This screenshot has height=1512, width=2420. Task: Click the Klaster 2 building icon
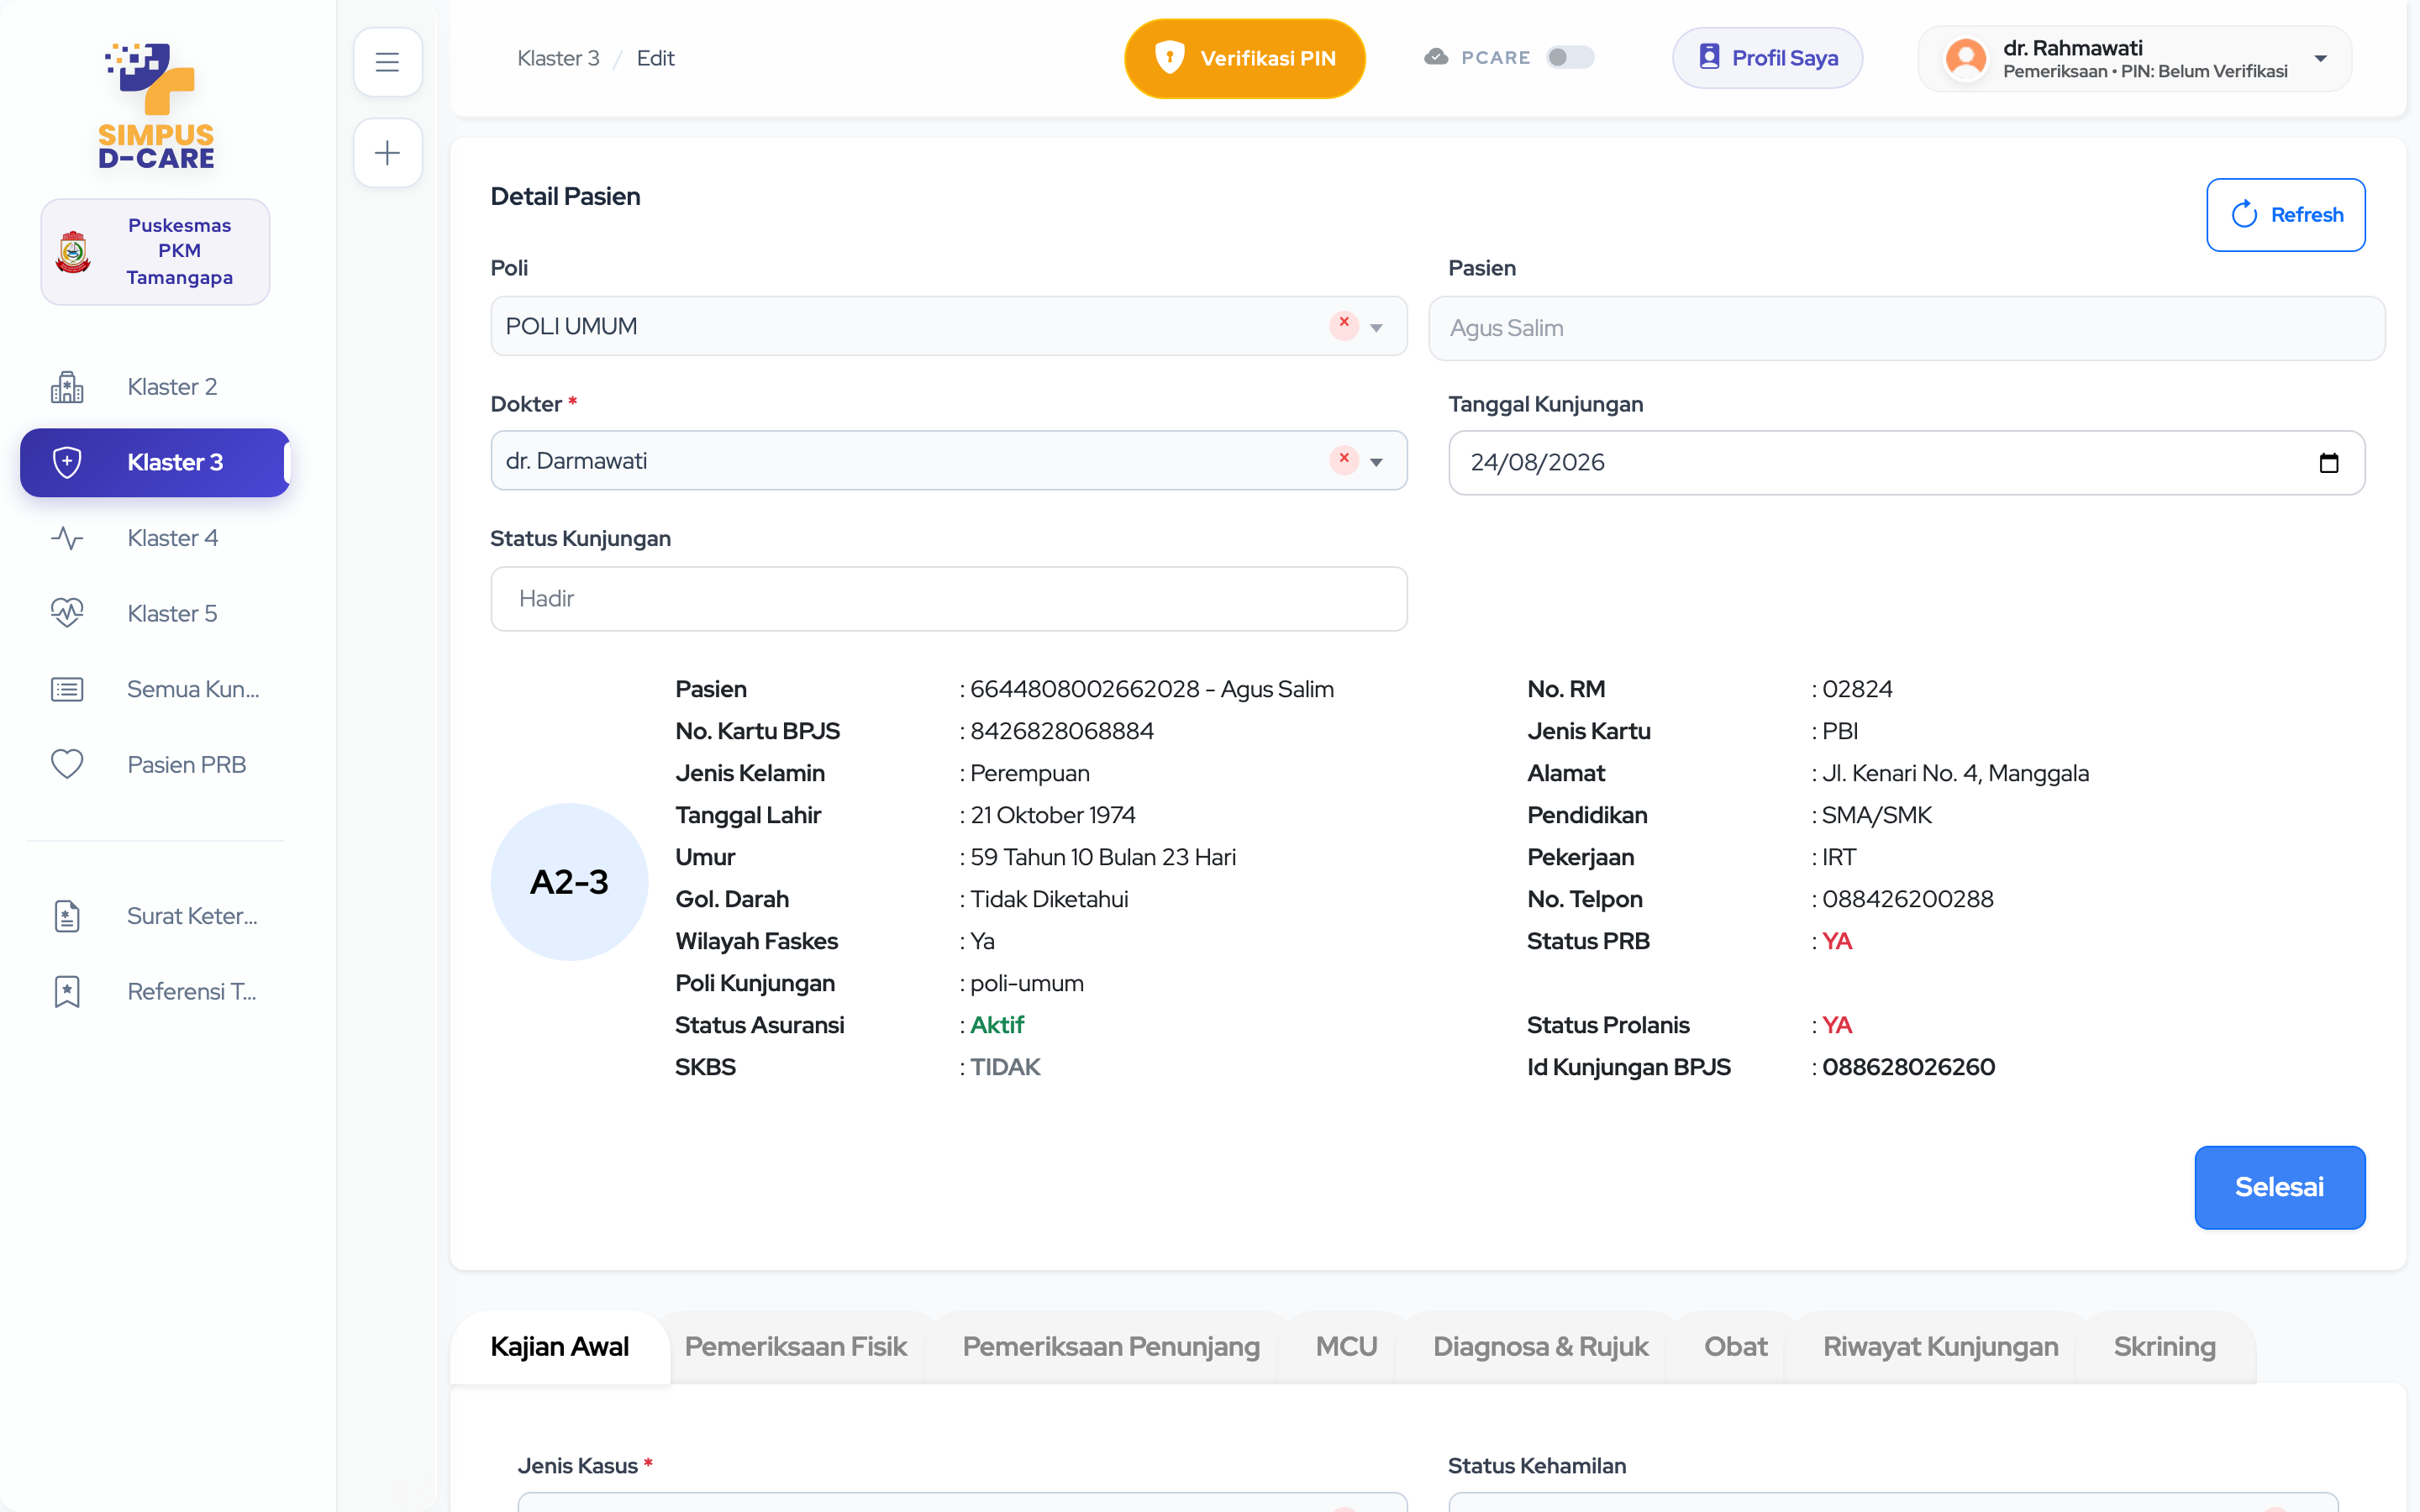coord(67,387)
